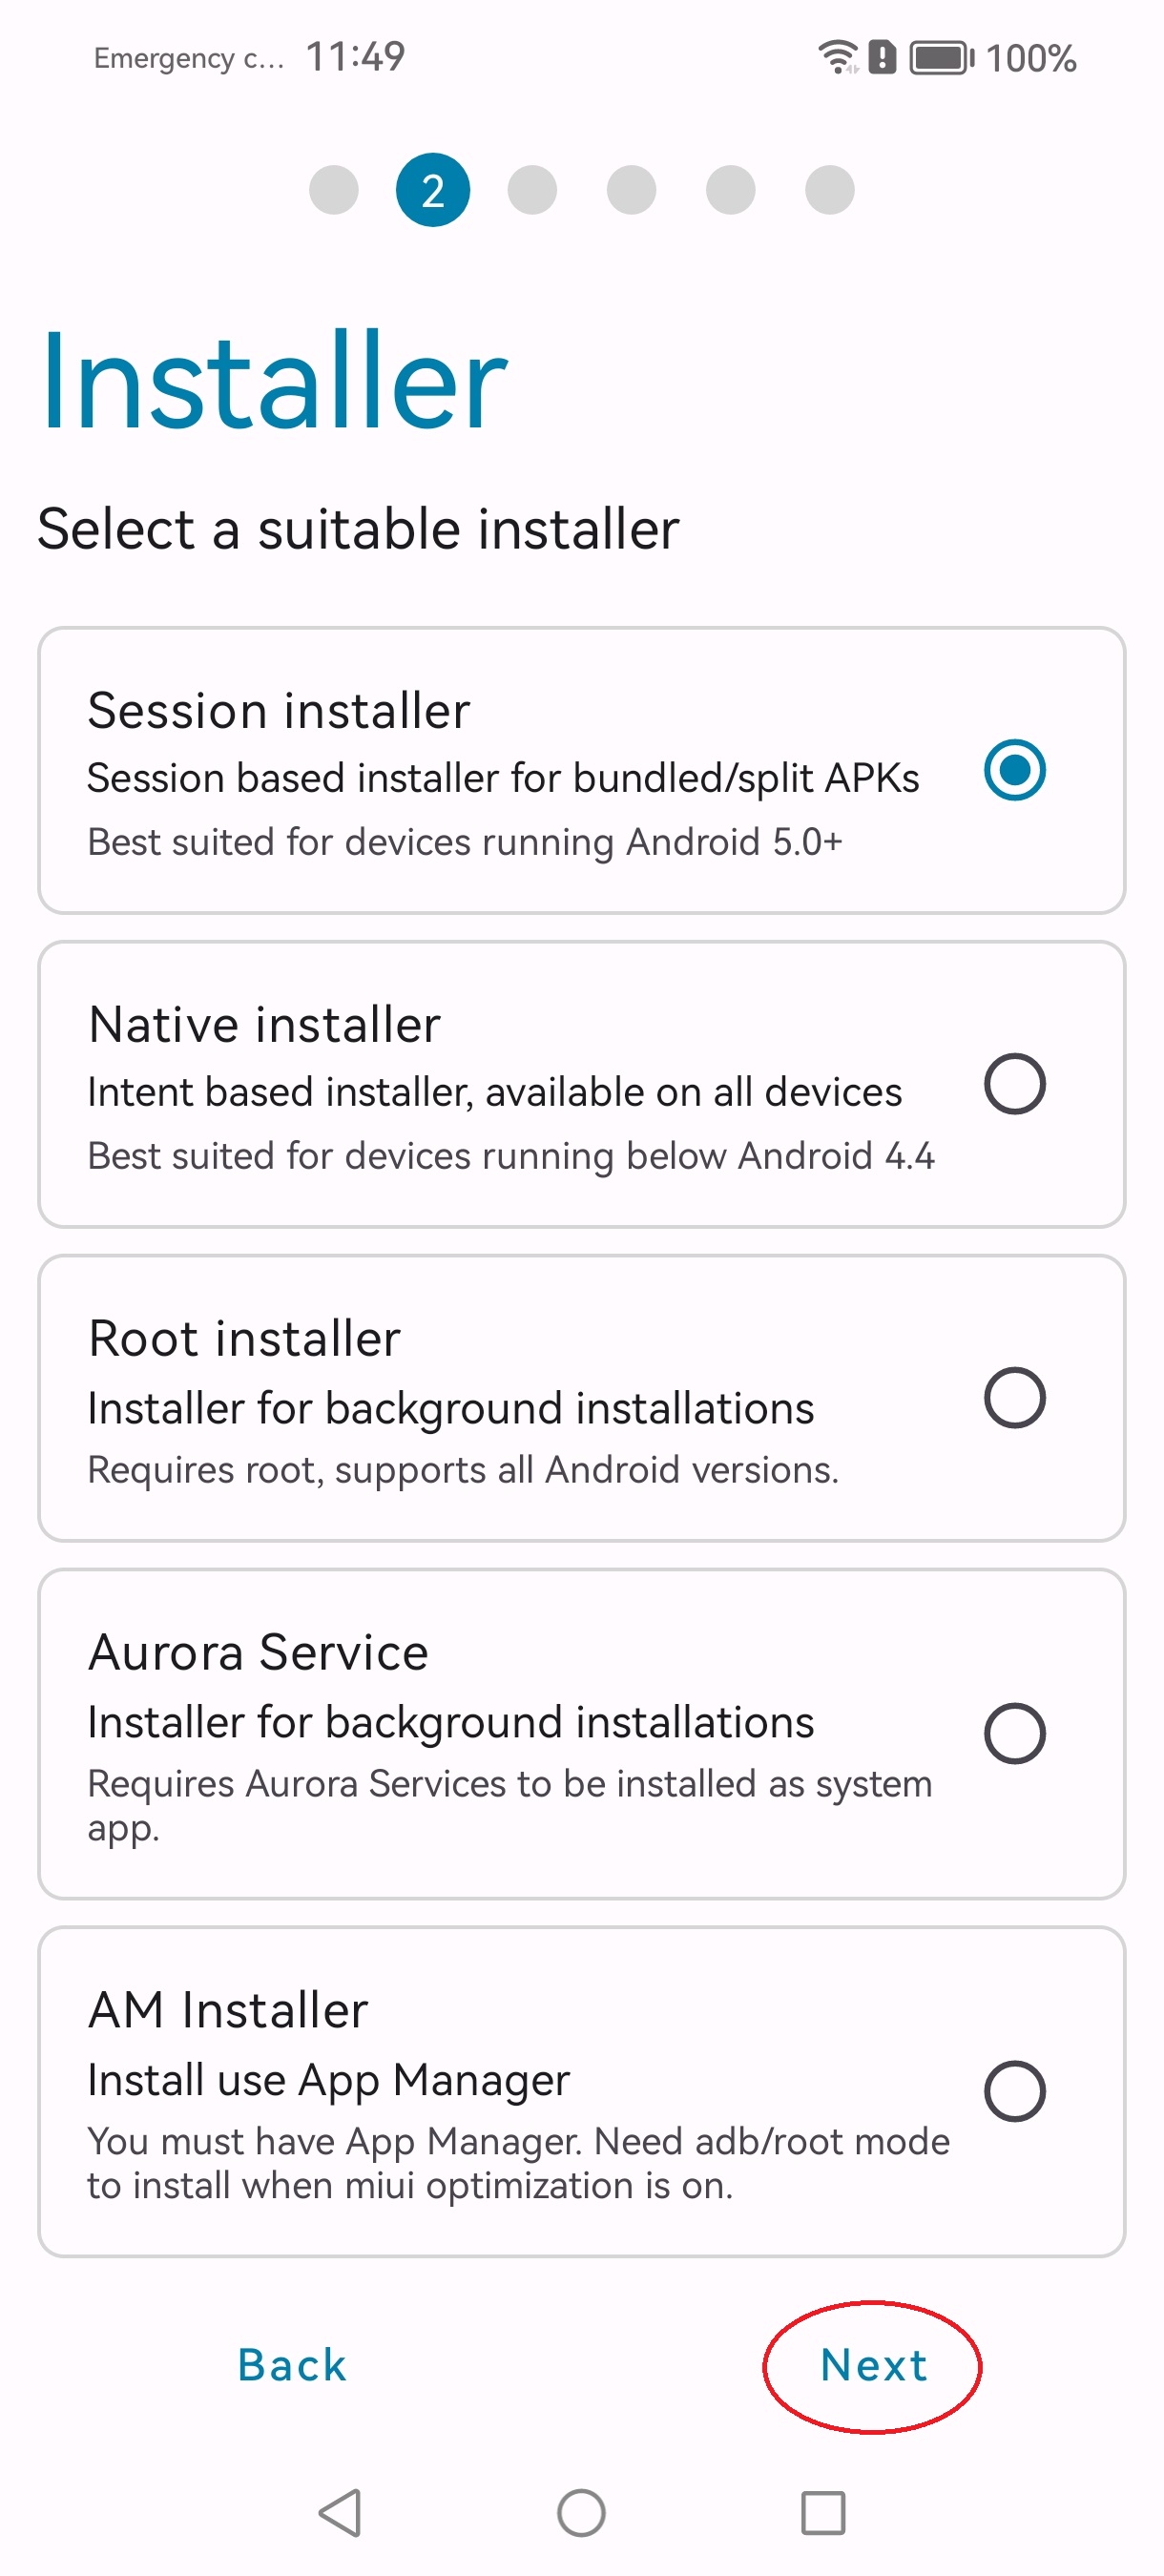Choose the Aurora Service radio button
This screenshot has width=1164, height=2576.
[x=1015, y=1733]
